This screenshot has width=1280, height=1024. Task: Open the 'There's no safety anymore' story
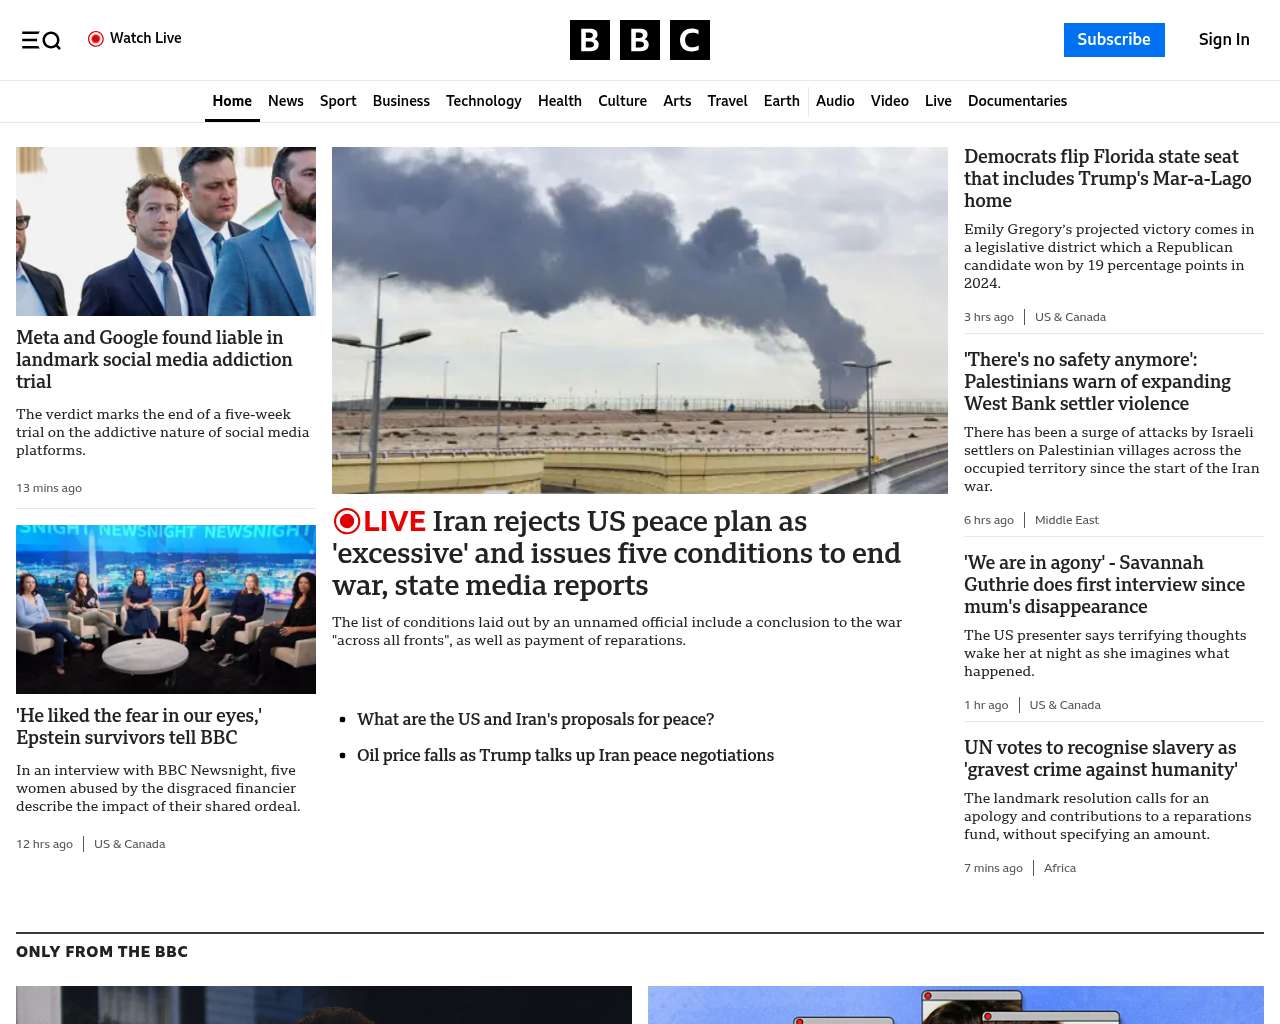1097,382
